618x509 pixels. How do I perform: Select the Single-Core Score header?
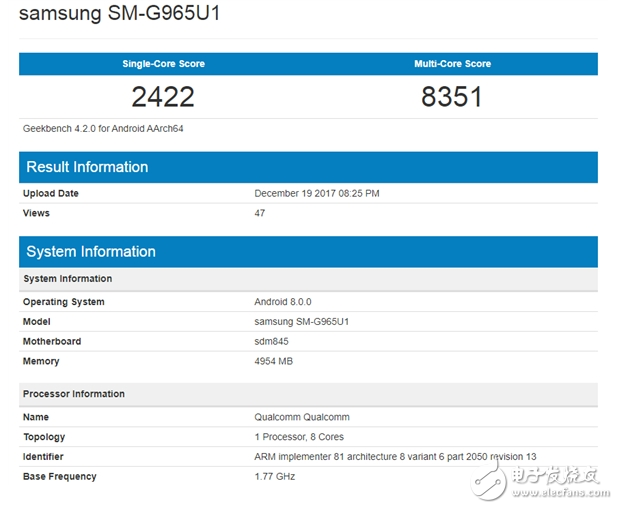pos(163,64)
